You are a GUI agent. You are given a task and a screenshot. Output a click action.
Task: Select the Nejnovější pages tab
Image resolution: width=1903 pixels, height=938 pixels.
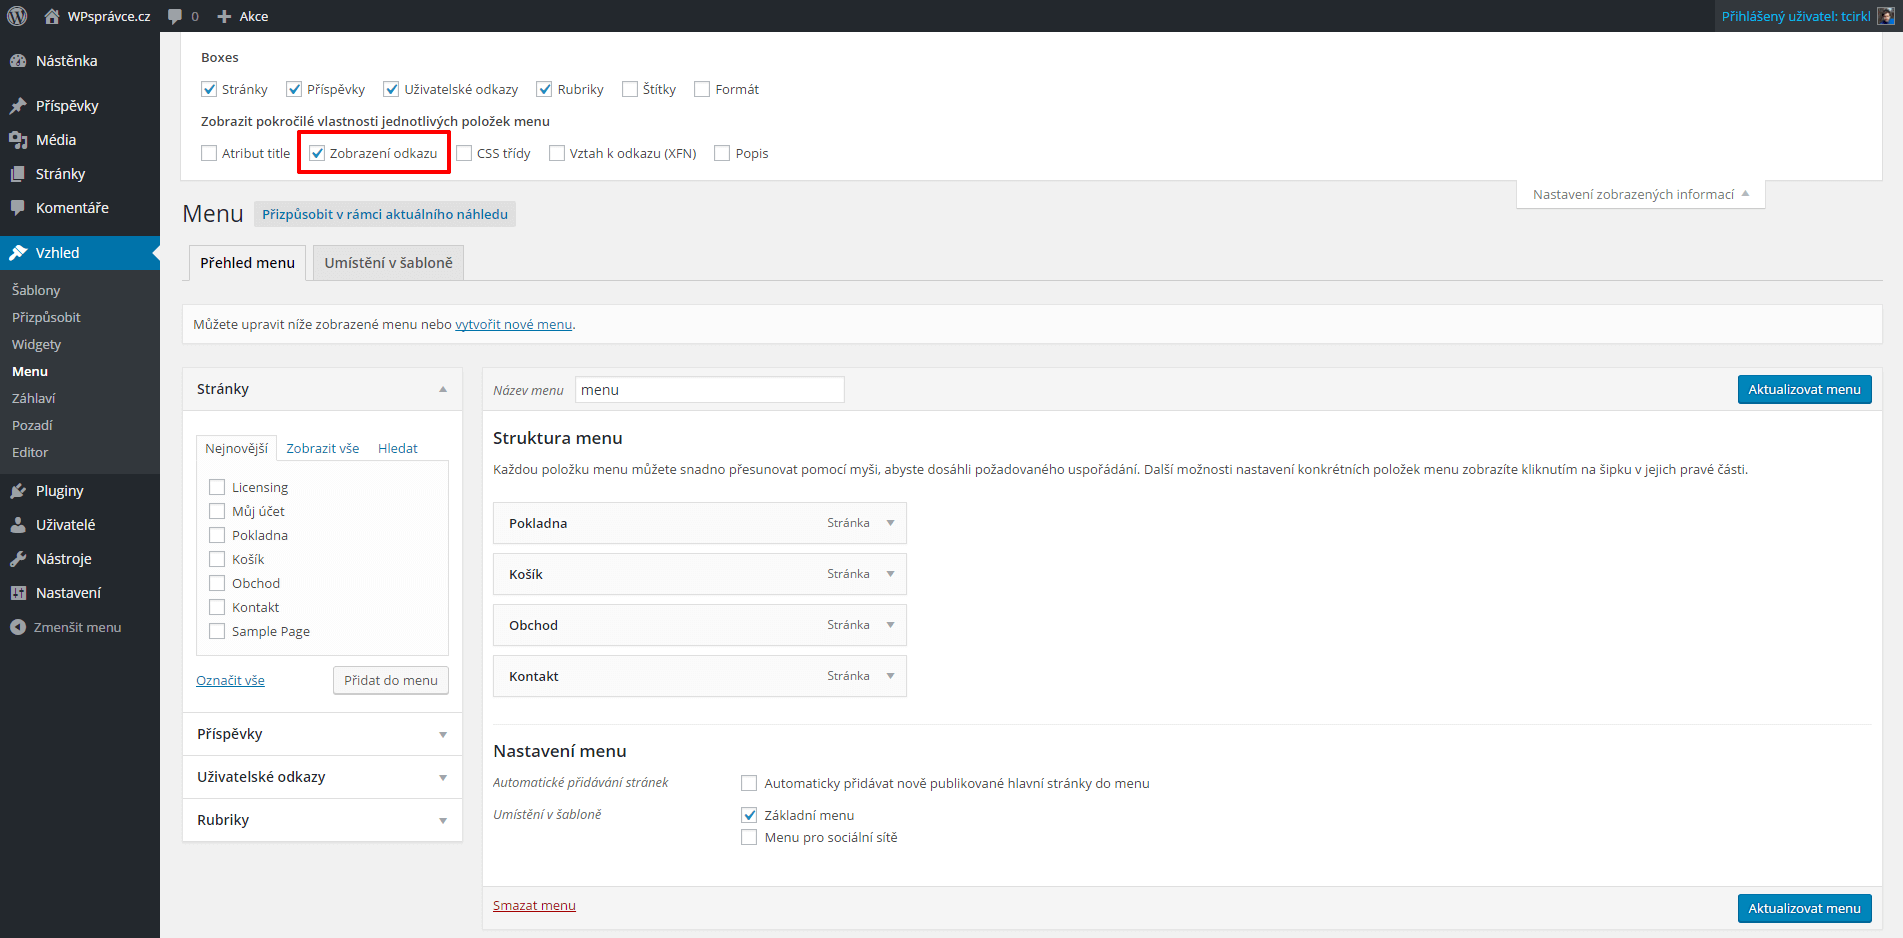coord(236,448)
